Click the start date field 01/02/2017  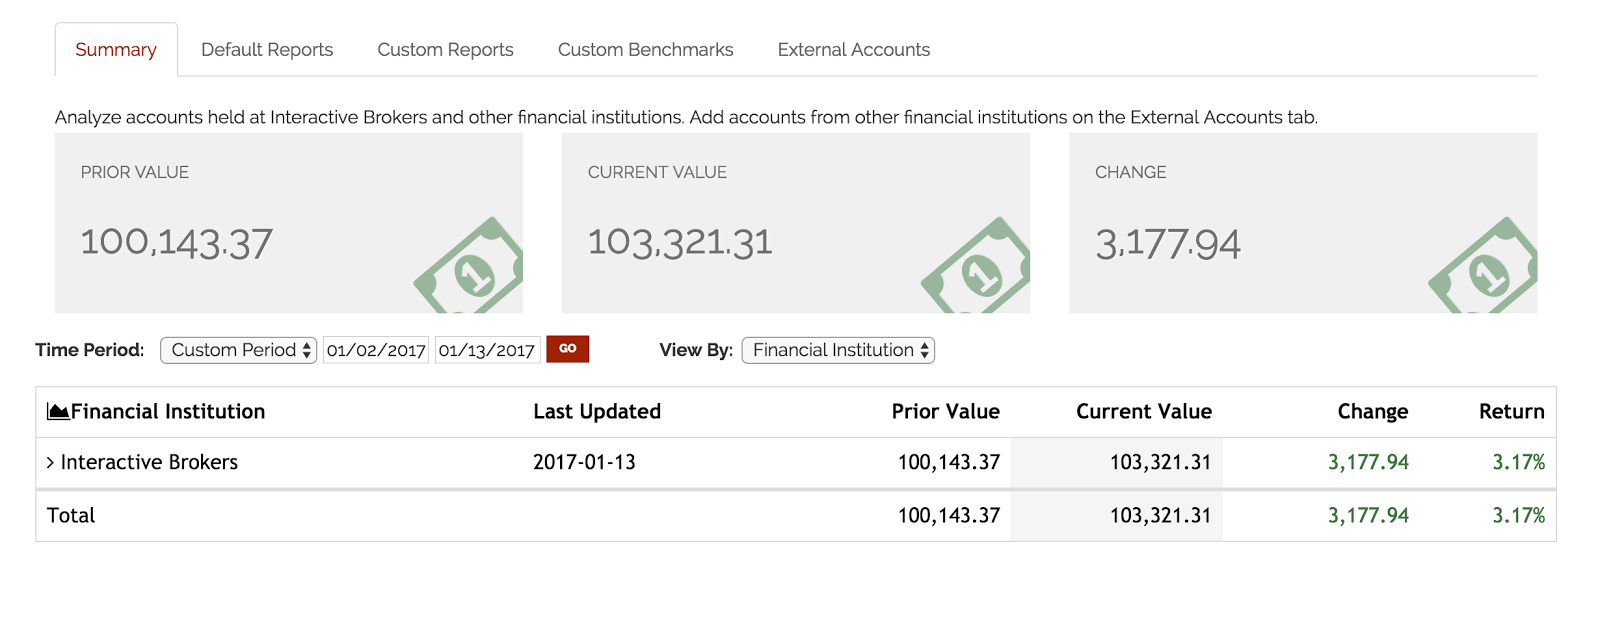[x=376, y=350]
